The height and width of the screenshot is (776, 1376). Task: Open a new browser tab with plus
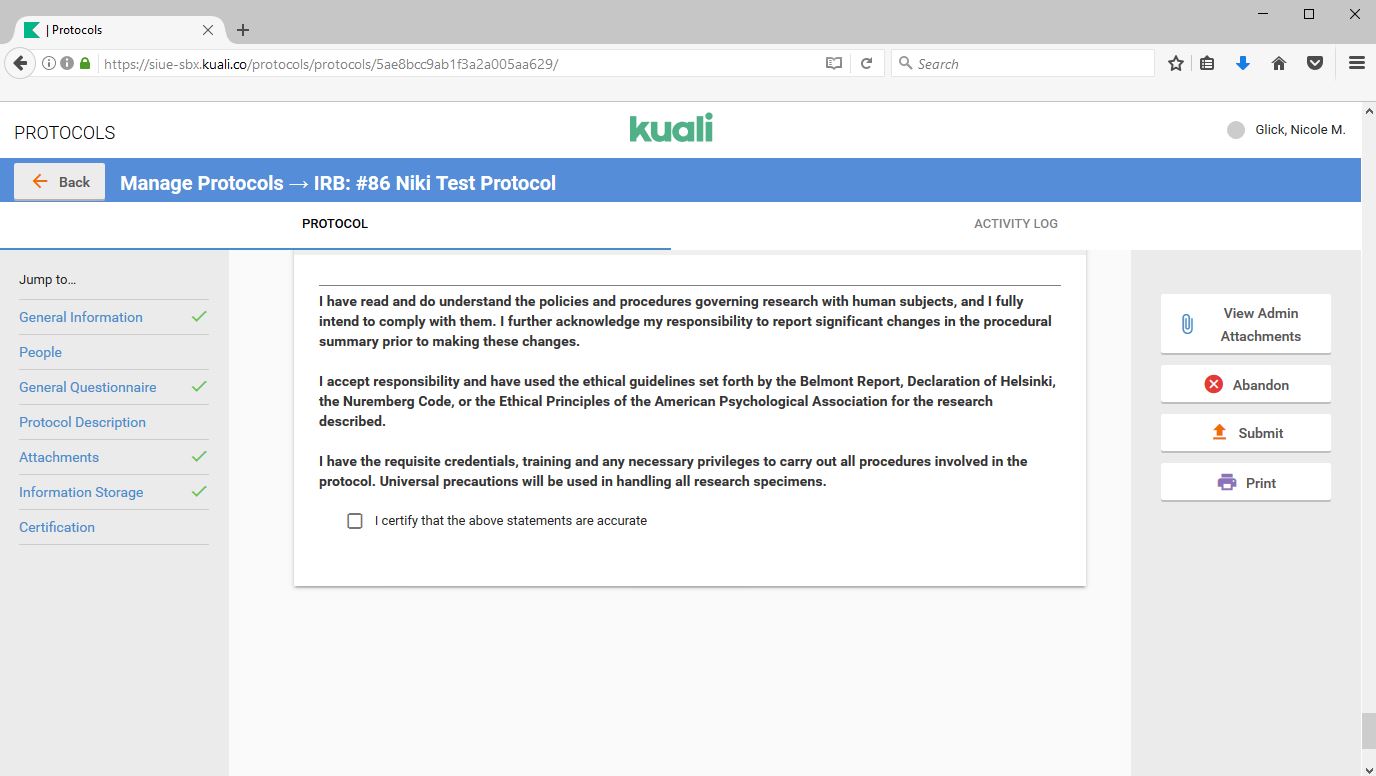[243, 30]
